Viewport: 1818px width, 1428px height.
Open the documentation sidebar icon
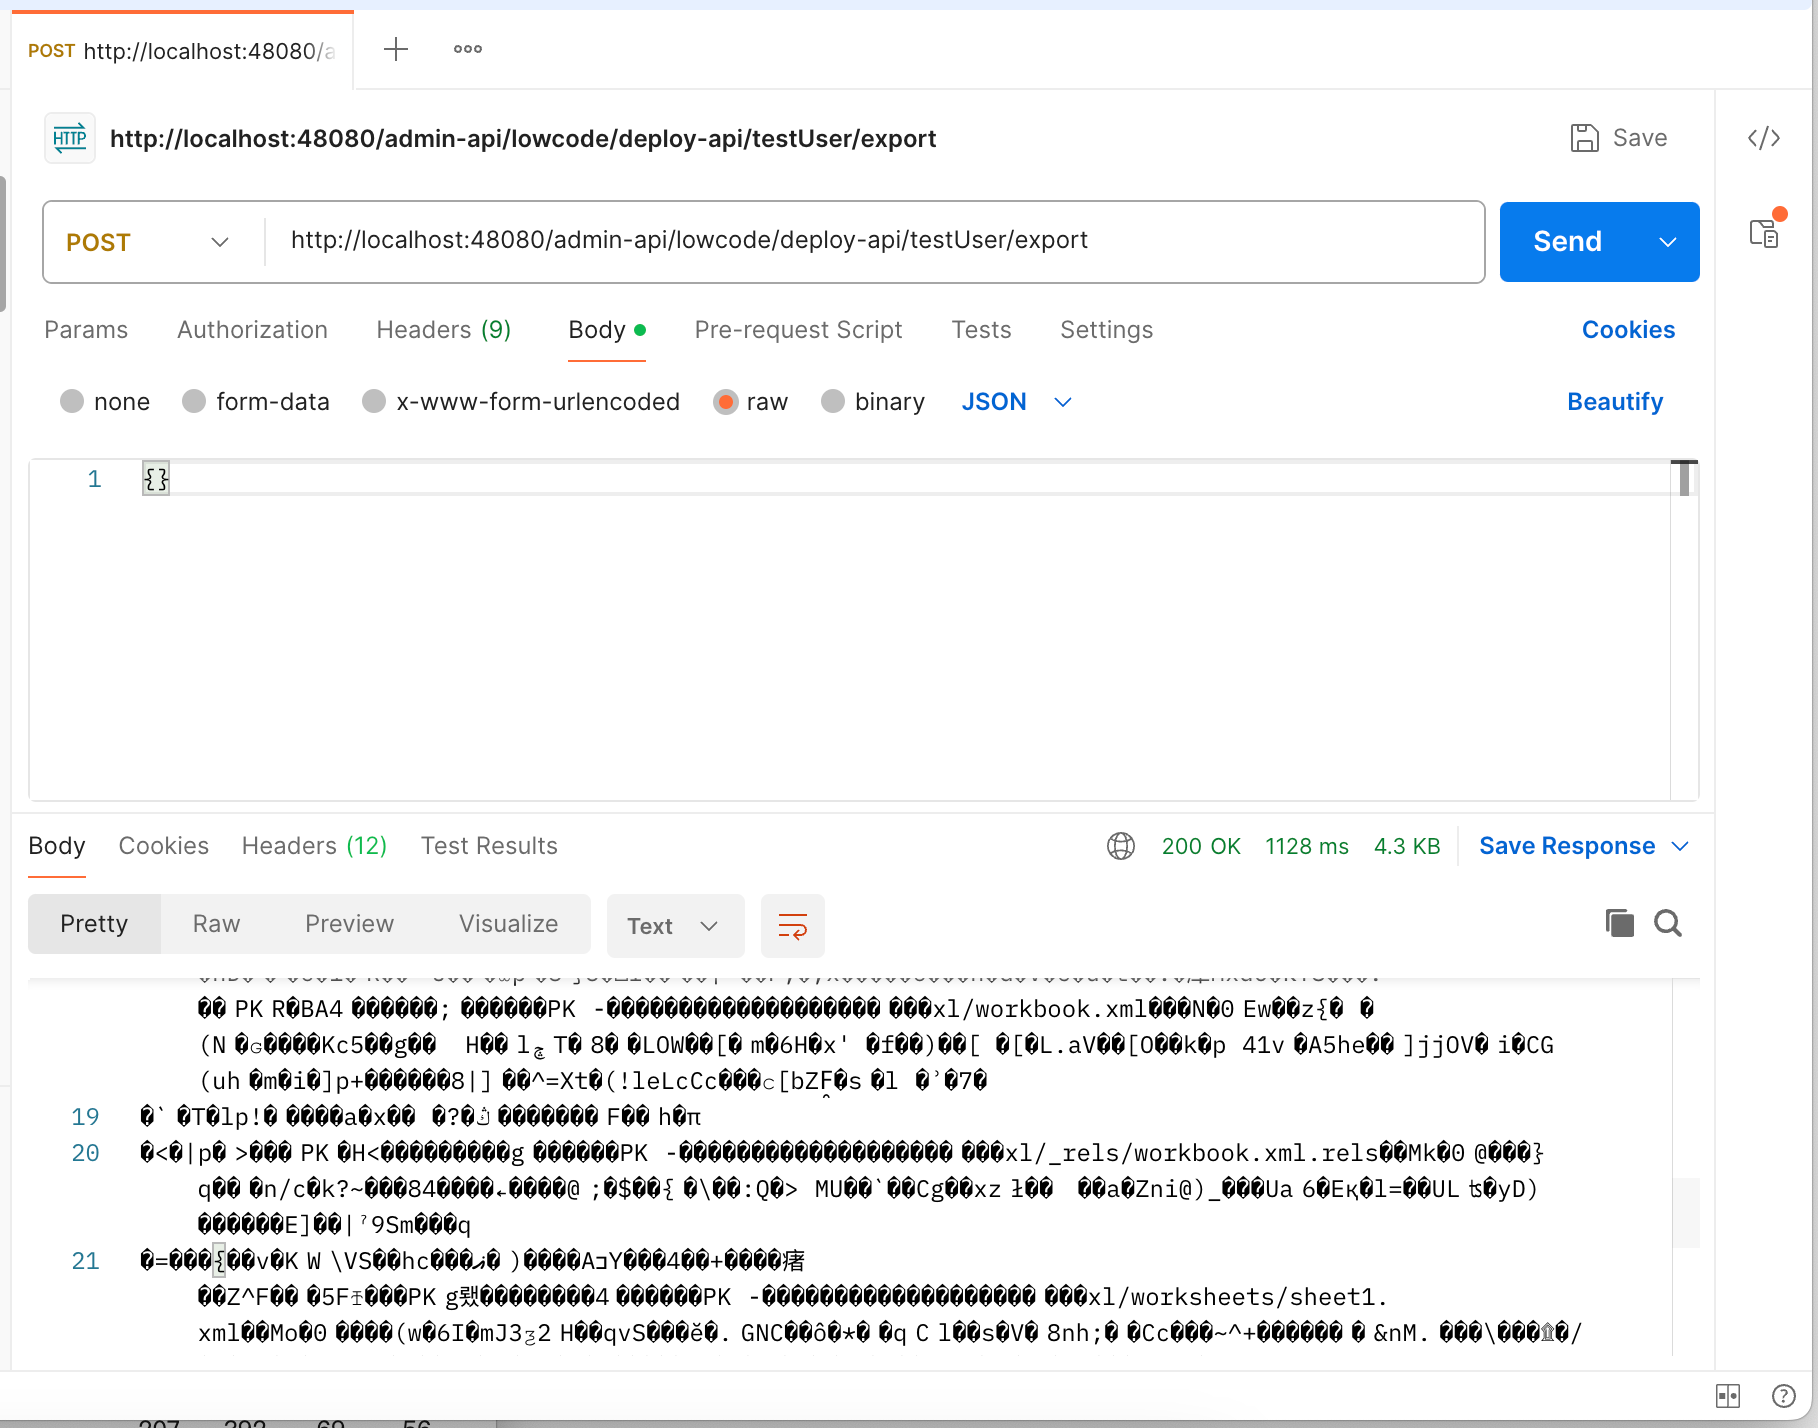coord(1765,233)
